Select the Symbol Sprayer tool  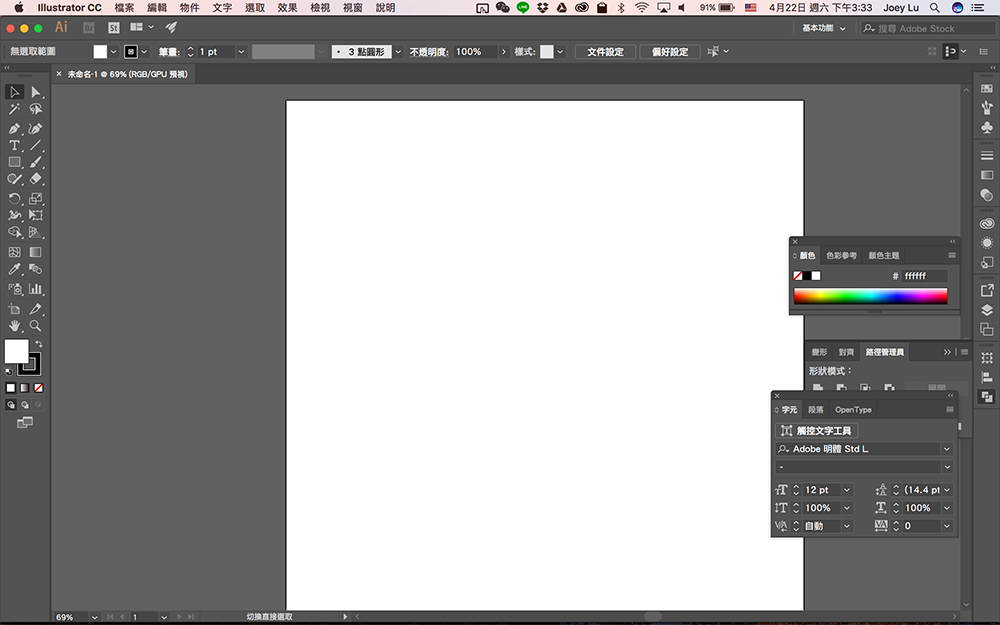pyautogui.click(x=15, y=289)
